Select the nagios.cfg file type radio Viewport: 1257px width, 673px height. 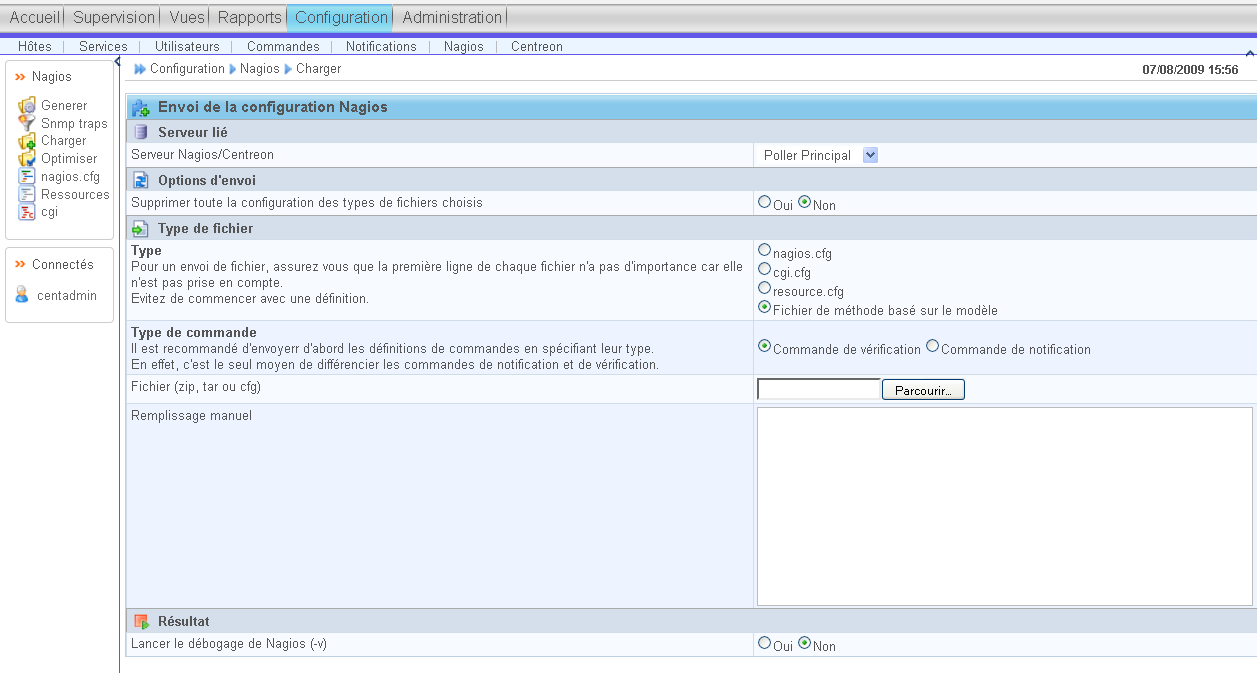(765, 251)
